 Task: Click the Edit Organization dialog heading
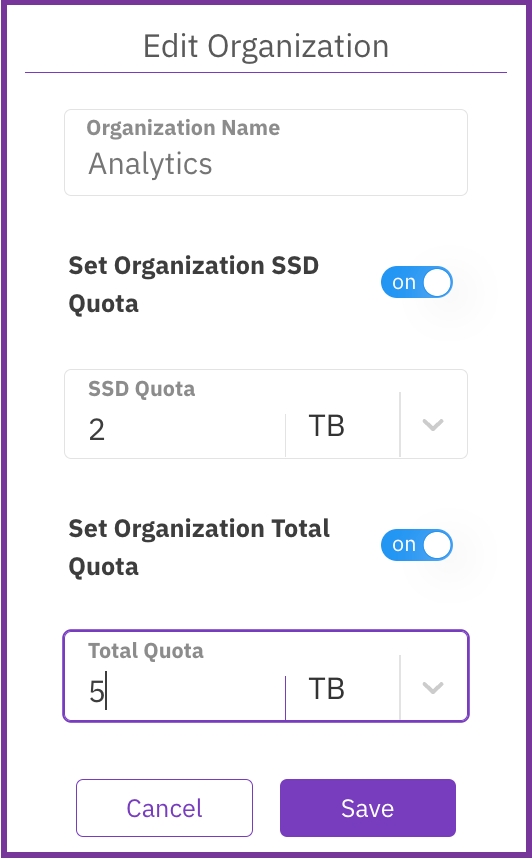pos(266,46)
